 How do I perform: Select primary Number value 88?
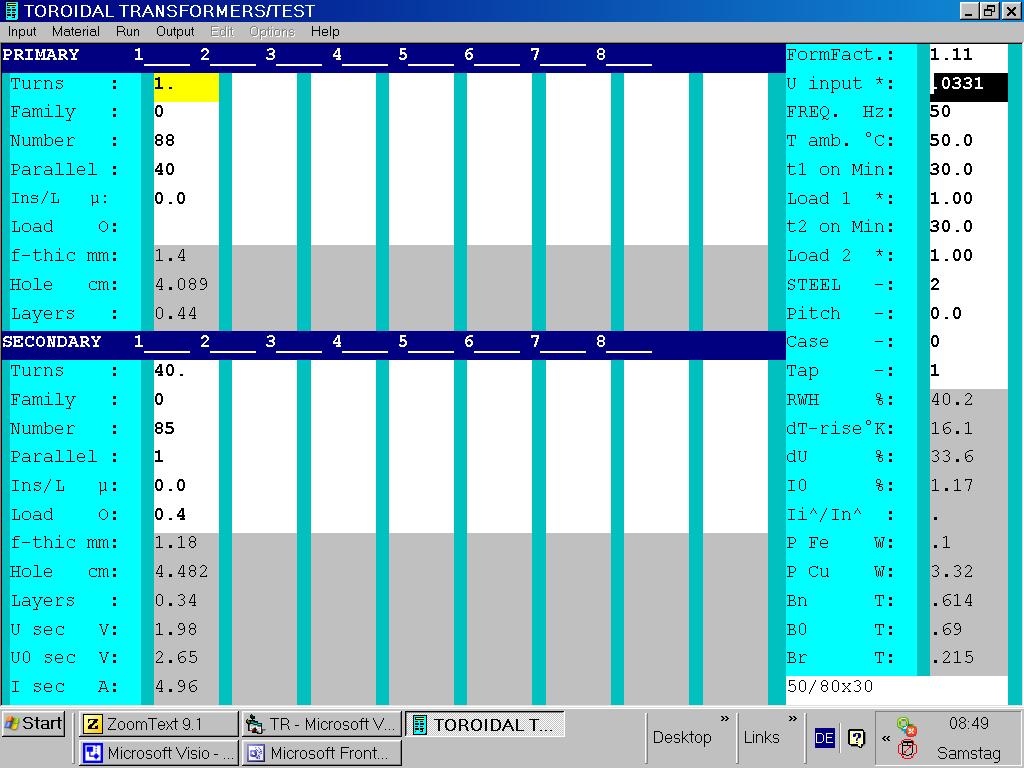pyautogui.click(x=186, y=140)
